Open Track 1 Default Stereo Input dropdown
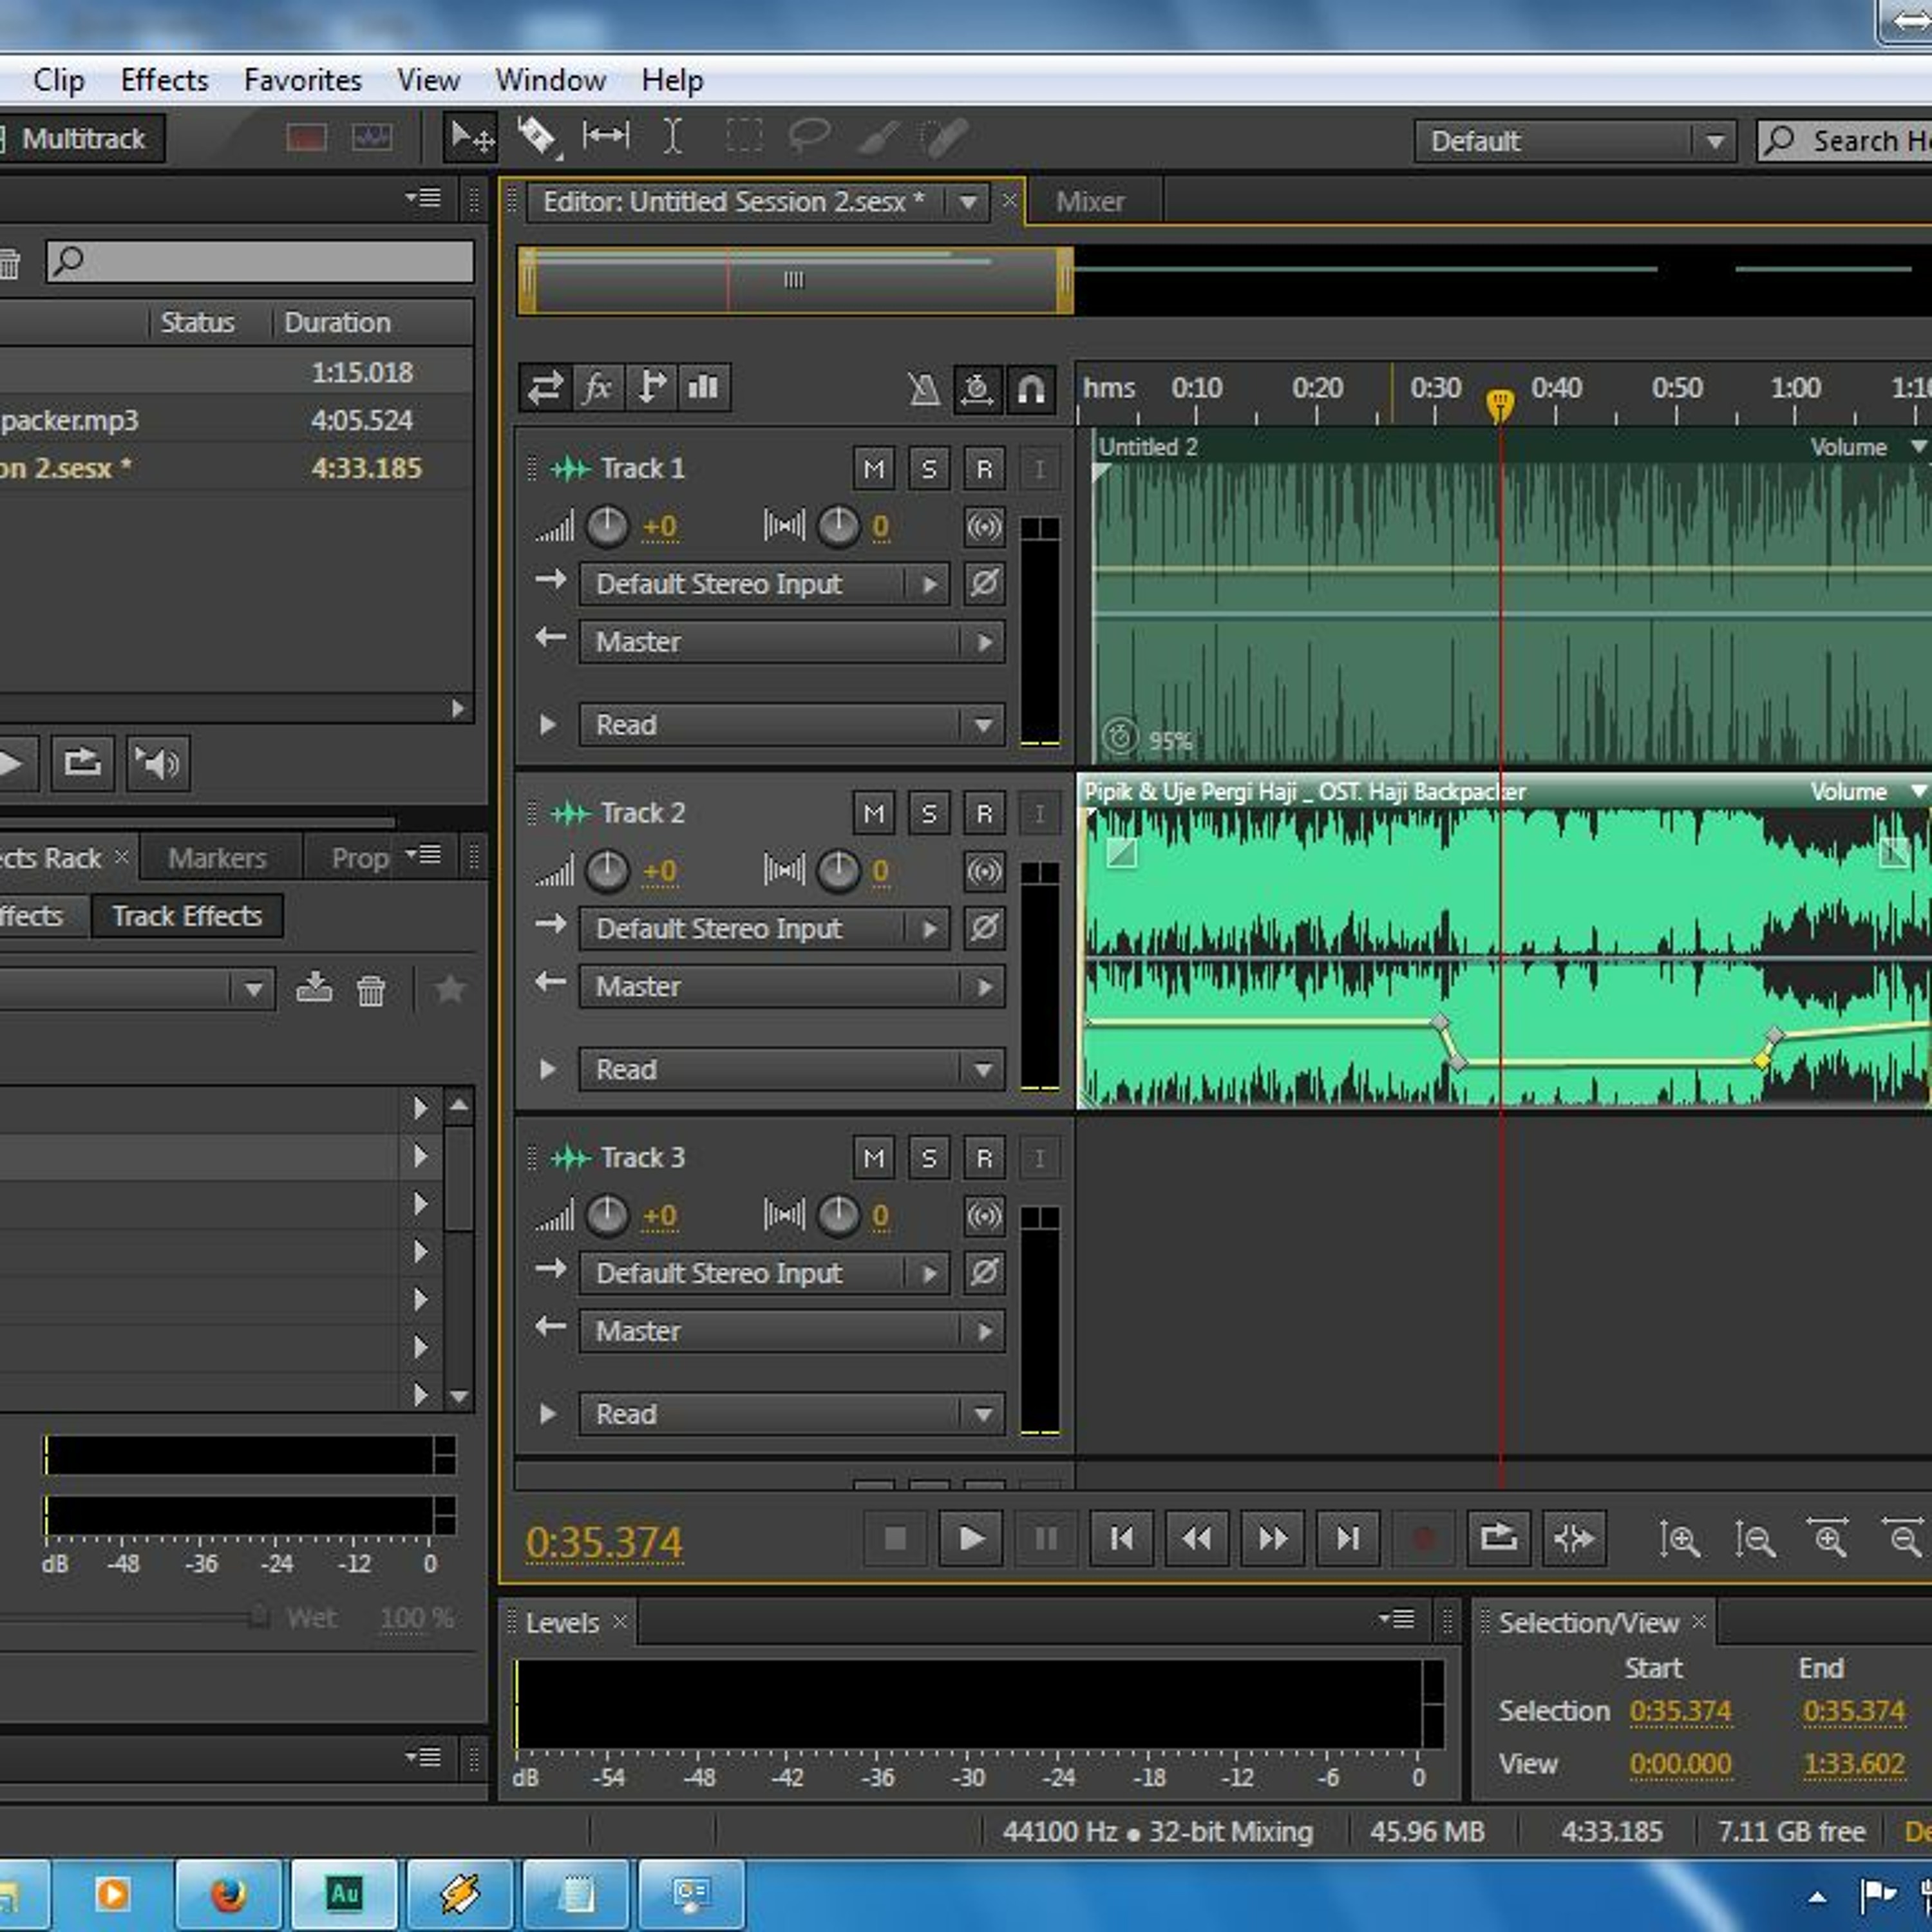 pyautogui.click(x=765, y=584)
